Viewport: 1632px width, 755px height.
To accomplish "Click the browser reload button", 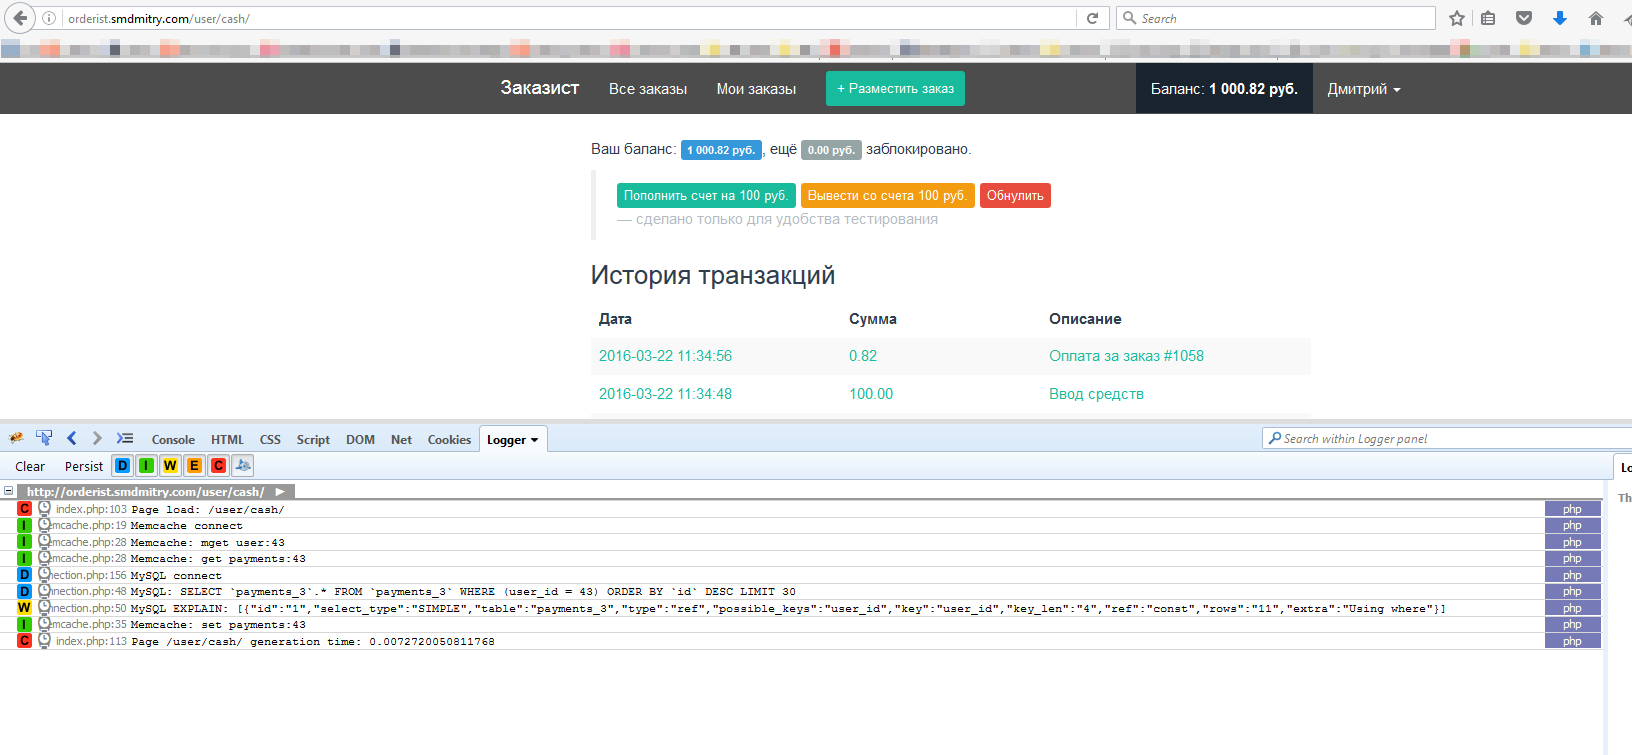I will [1092, 18].
